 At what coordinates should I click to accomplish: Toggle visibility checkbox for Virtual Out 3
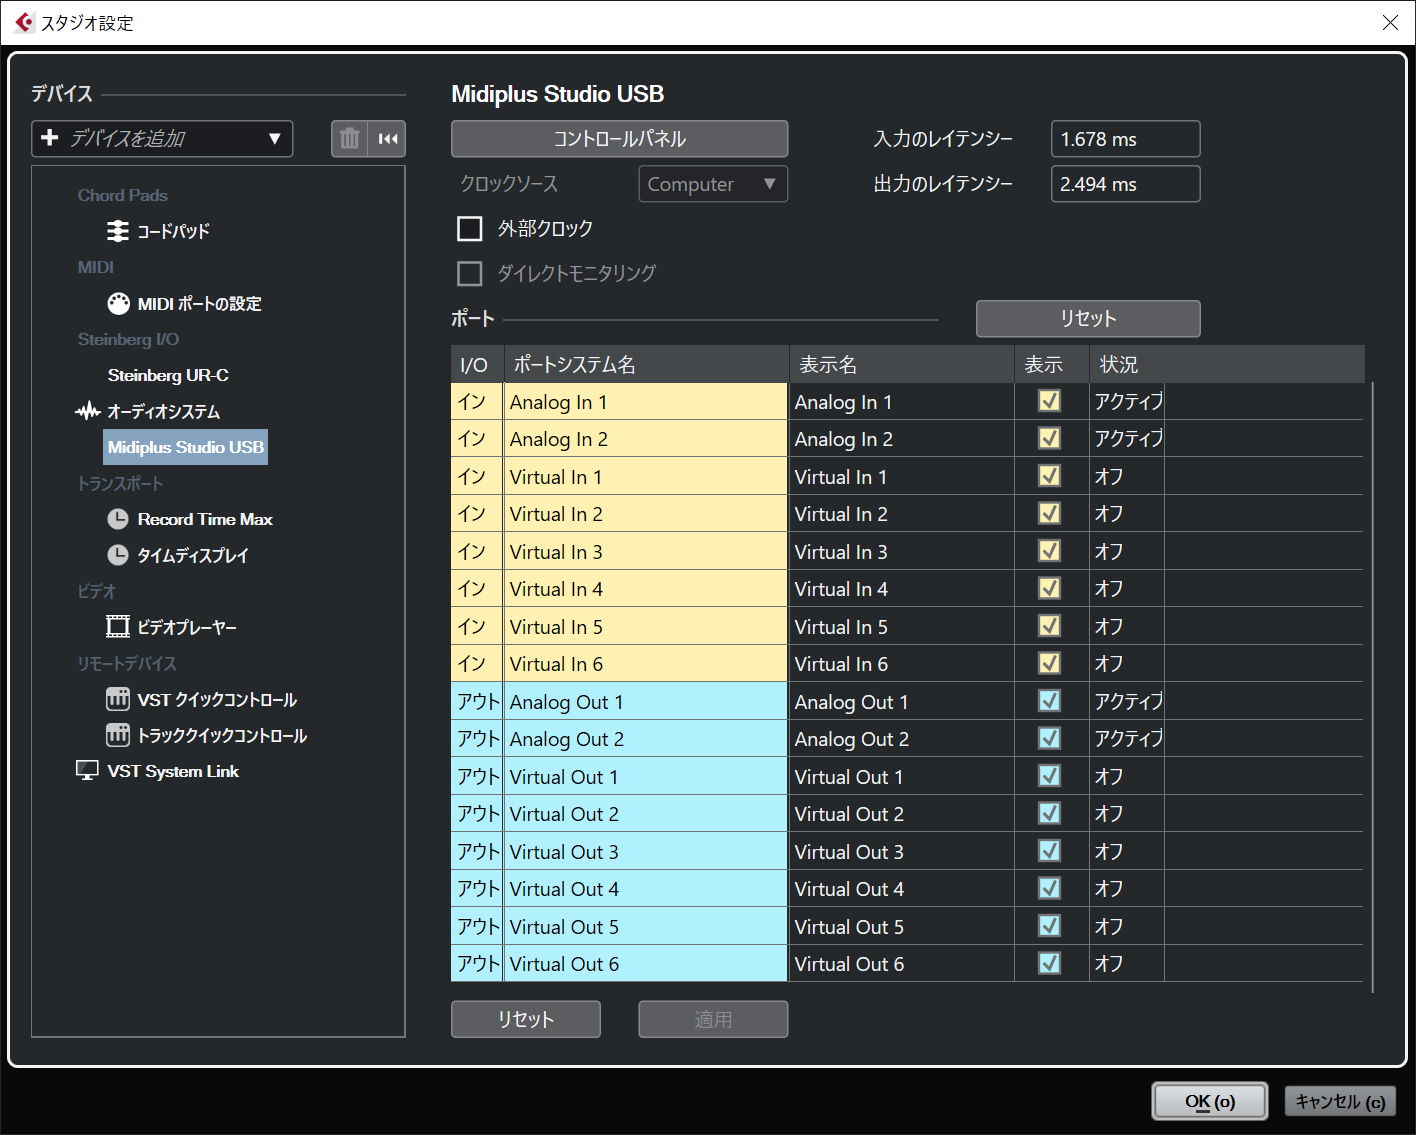[x=1049, y=851]
